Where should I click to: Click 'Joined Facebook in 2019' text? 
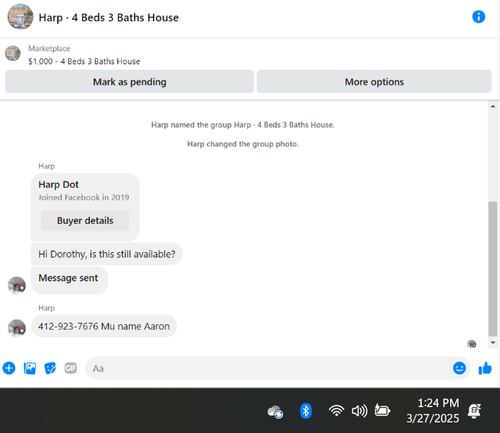tap(84, 197)
